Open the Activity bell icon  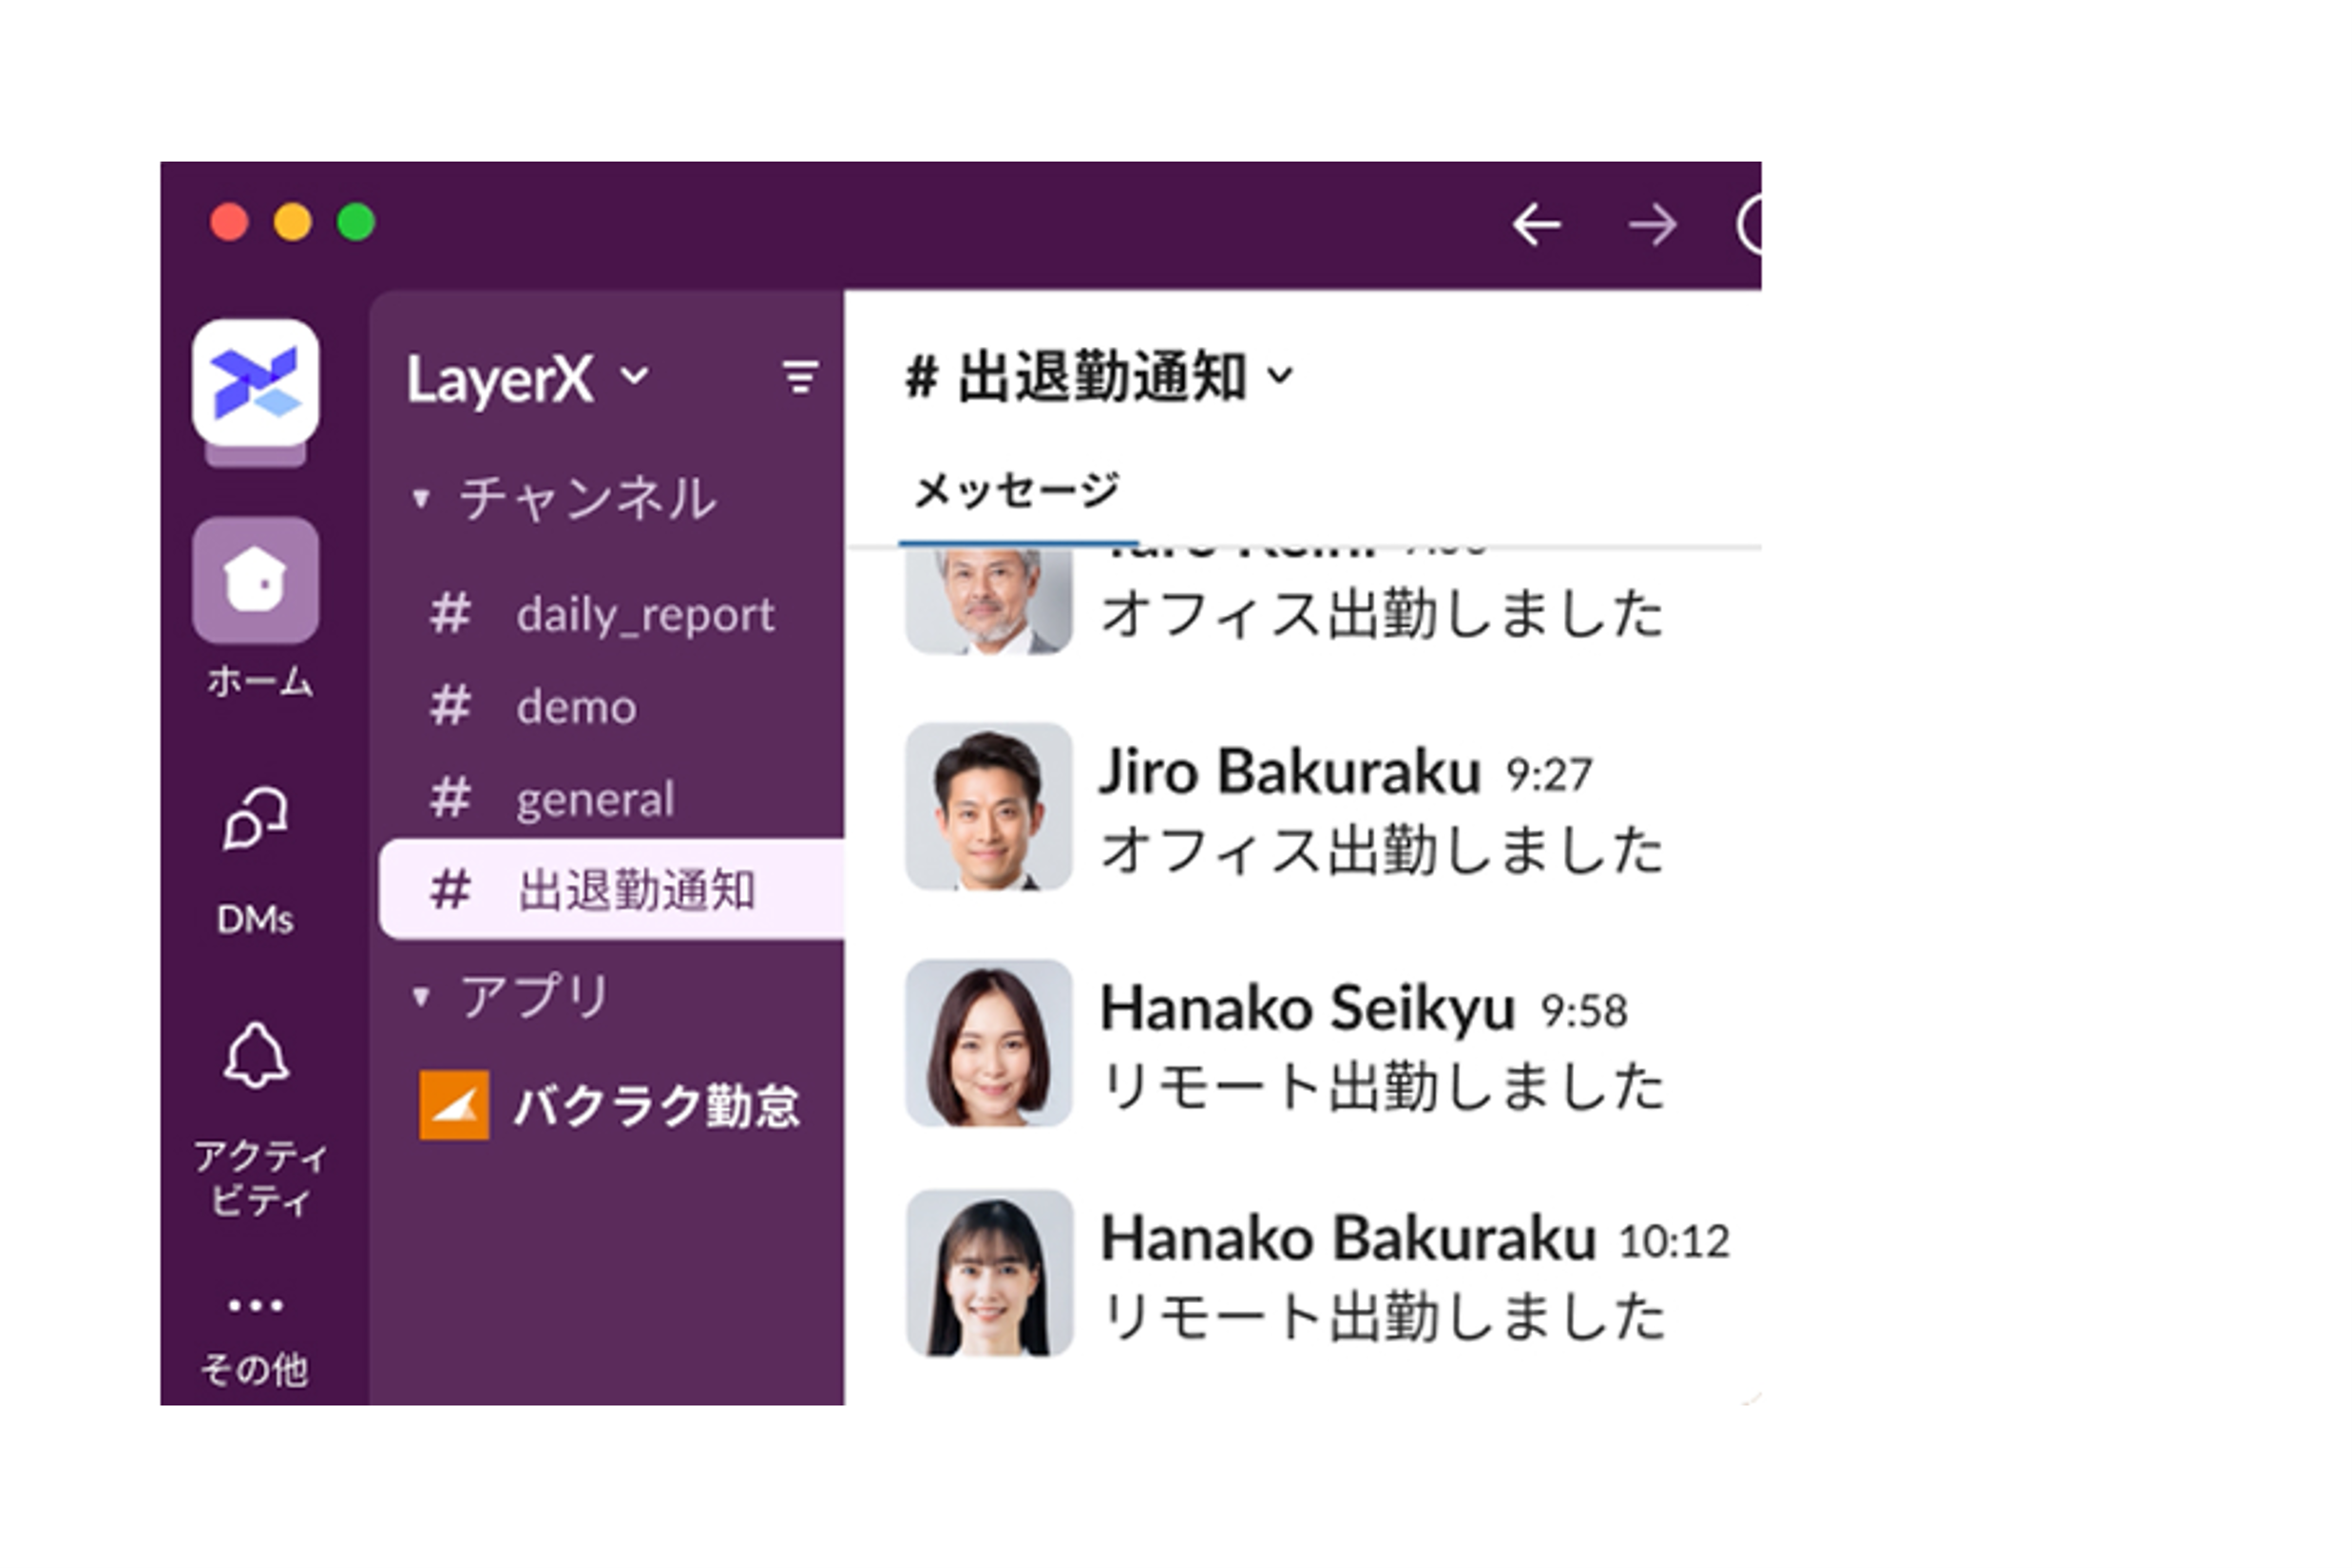255,1055
